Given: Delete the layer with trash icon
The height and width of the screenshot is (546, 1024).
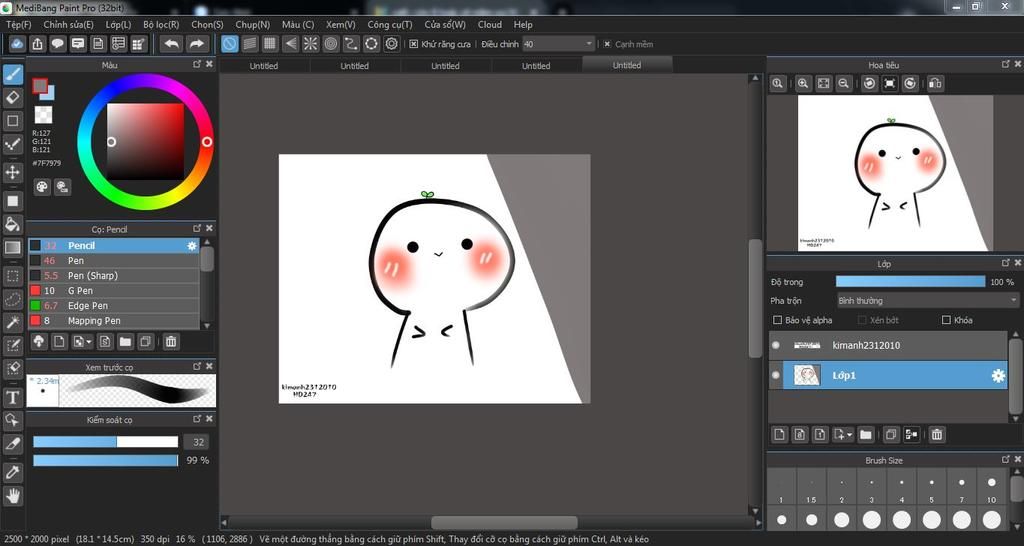Looking at the screenshot, I should tap(937, 434).
